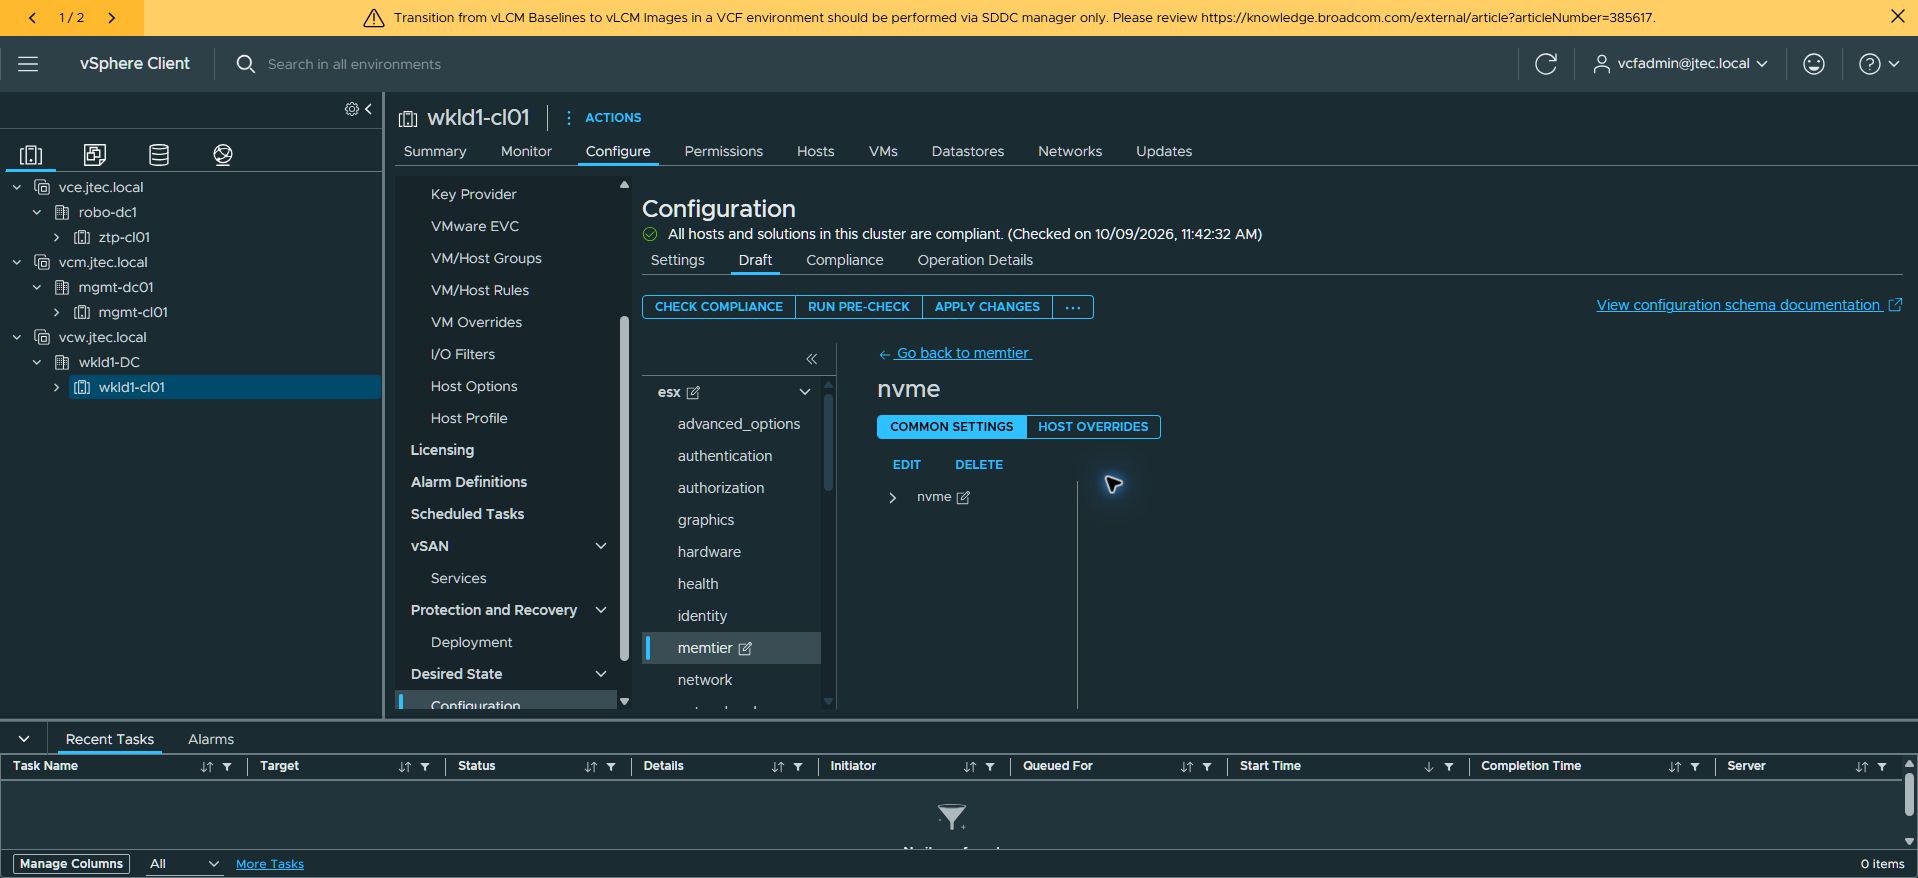Click the refresh icon in header
The width and height of the screenshot is (1918, 878).
[1546, 64]
